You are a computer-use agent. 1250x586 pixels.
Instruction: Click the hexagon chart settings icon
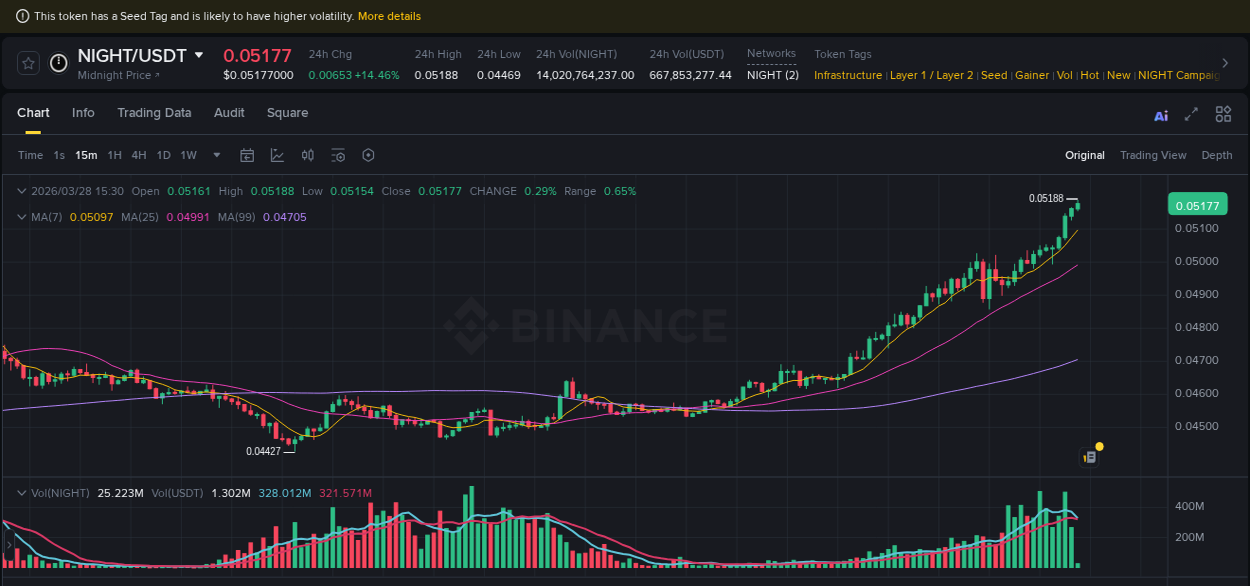368,155
